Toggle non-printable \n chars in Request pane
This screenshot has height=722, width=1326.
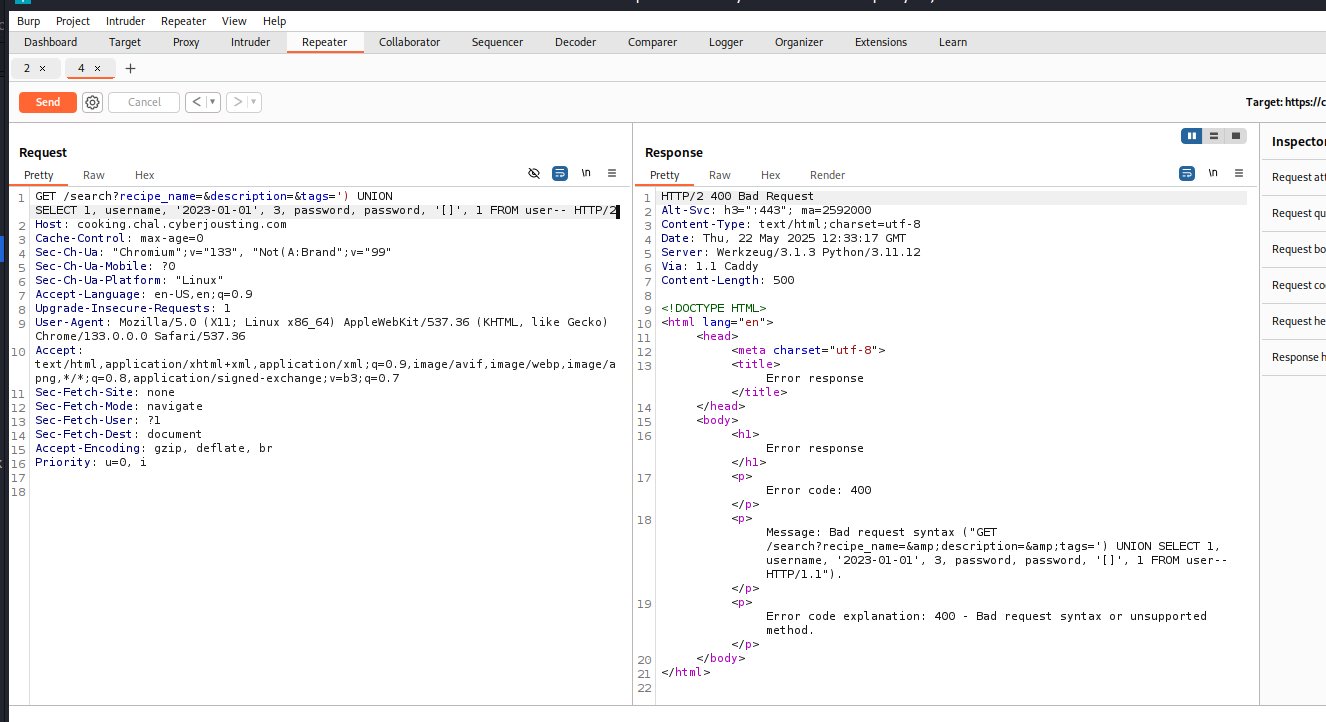(586, 173)
